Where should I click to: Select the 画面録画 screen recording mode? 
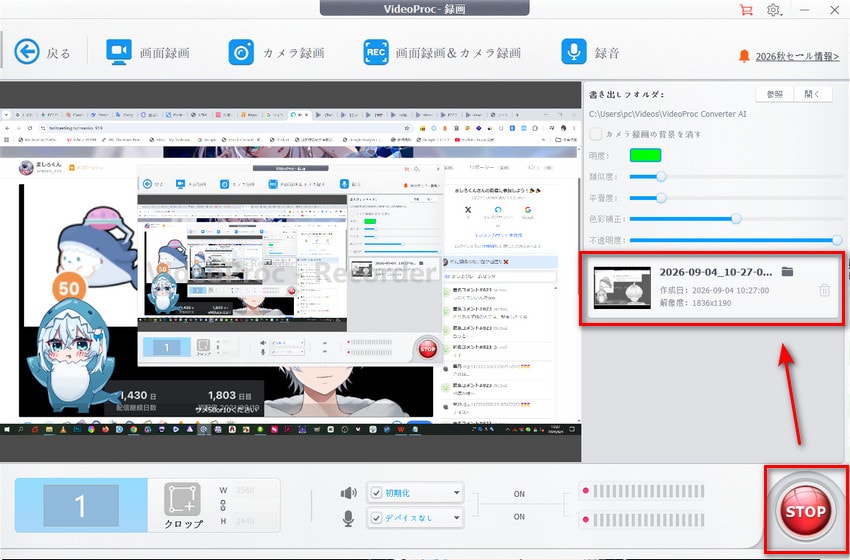148,53
